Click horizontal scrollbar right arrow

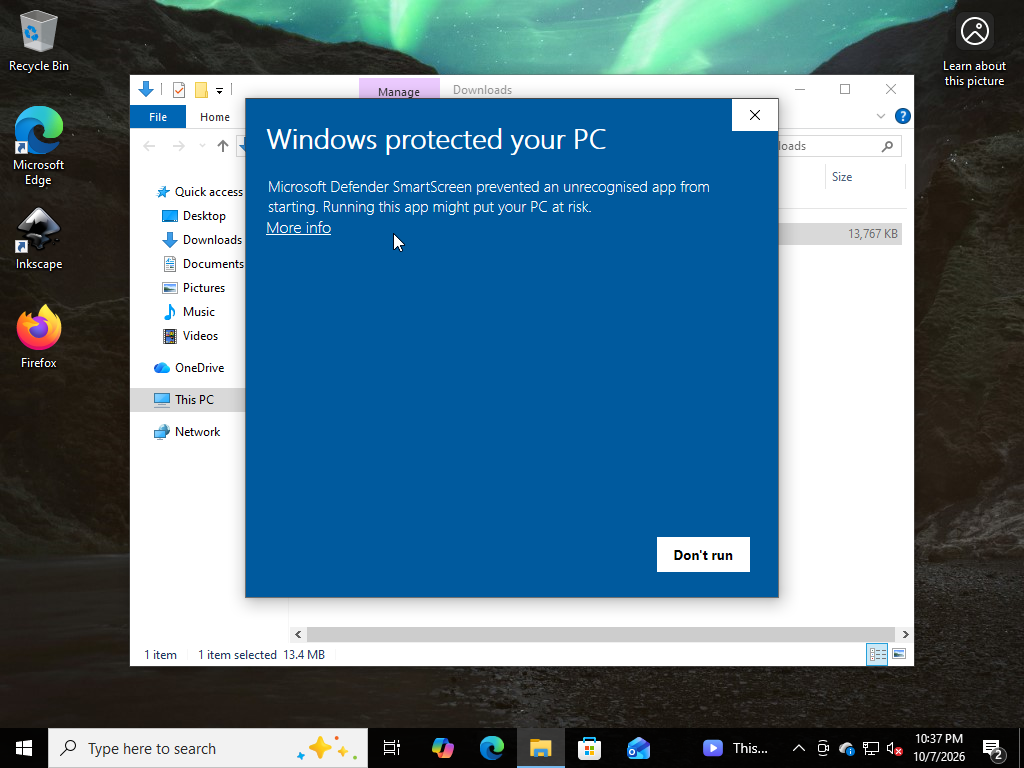pyautogui.click(x=905, y=634)
